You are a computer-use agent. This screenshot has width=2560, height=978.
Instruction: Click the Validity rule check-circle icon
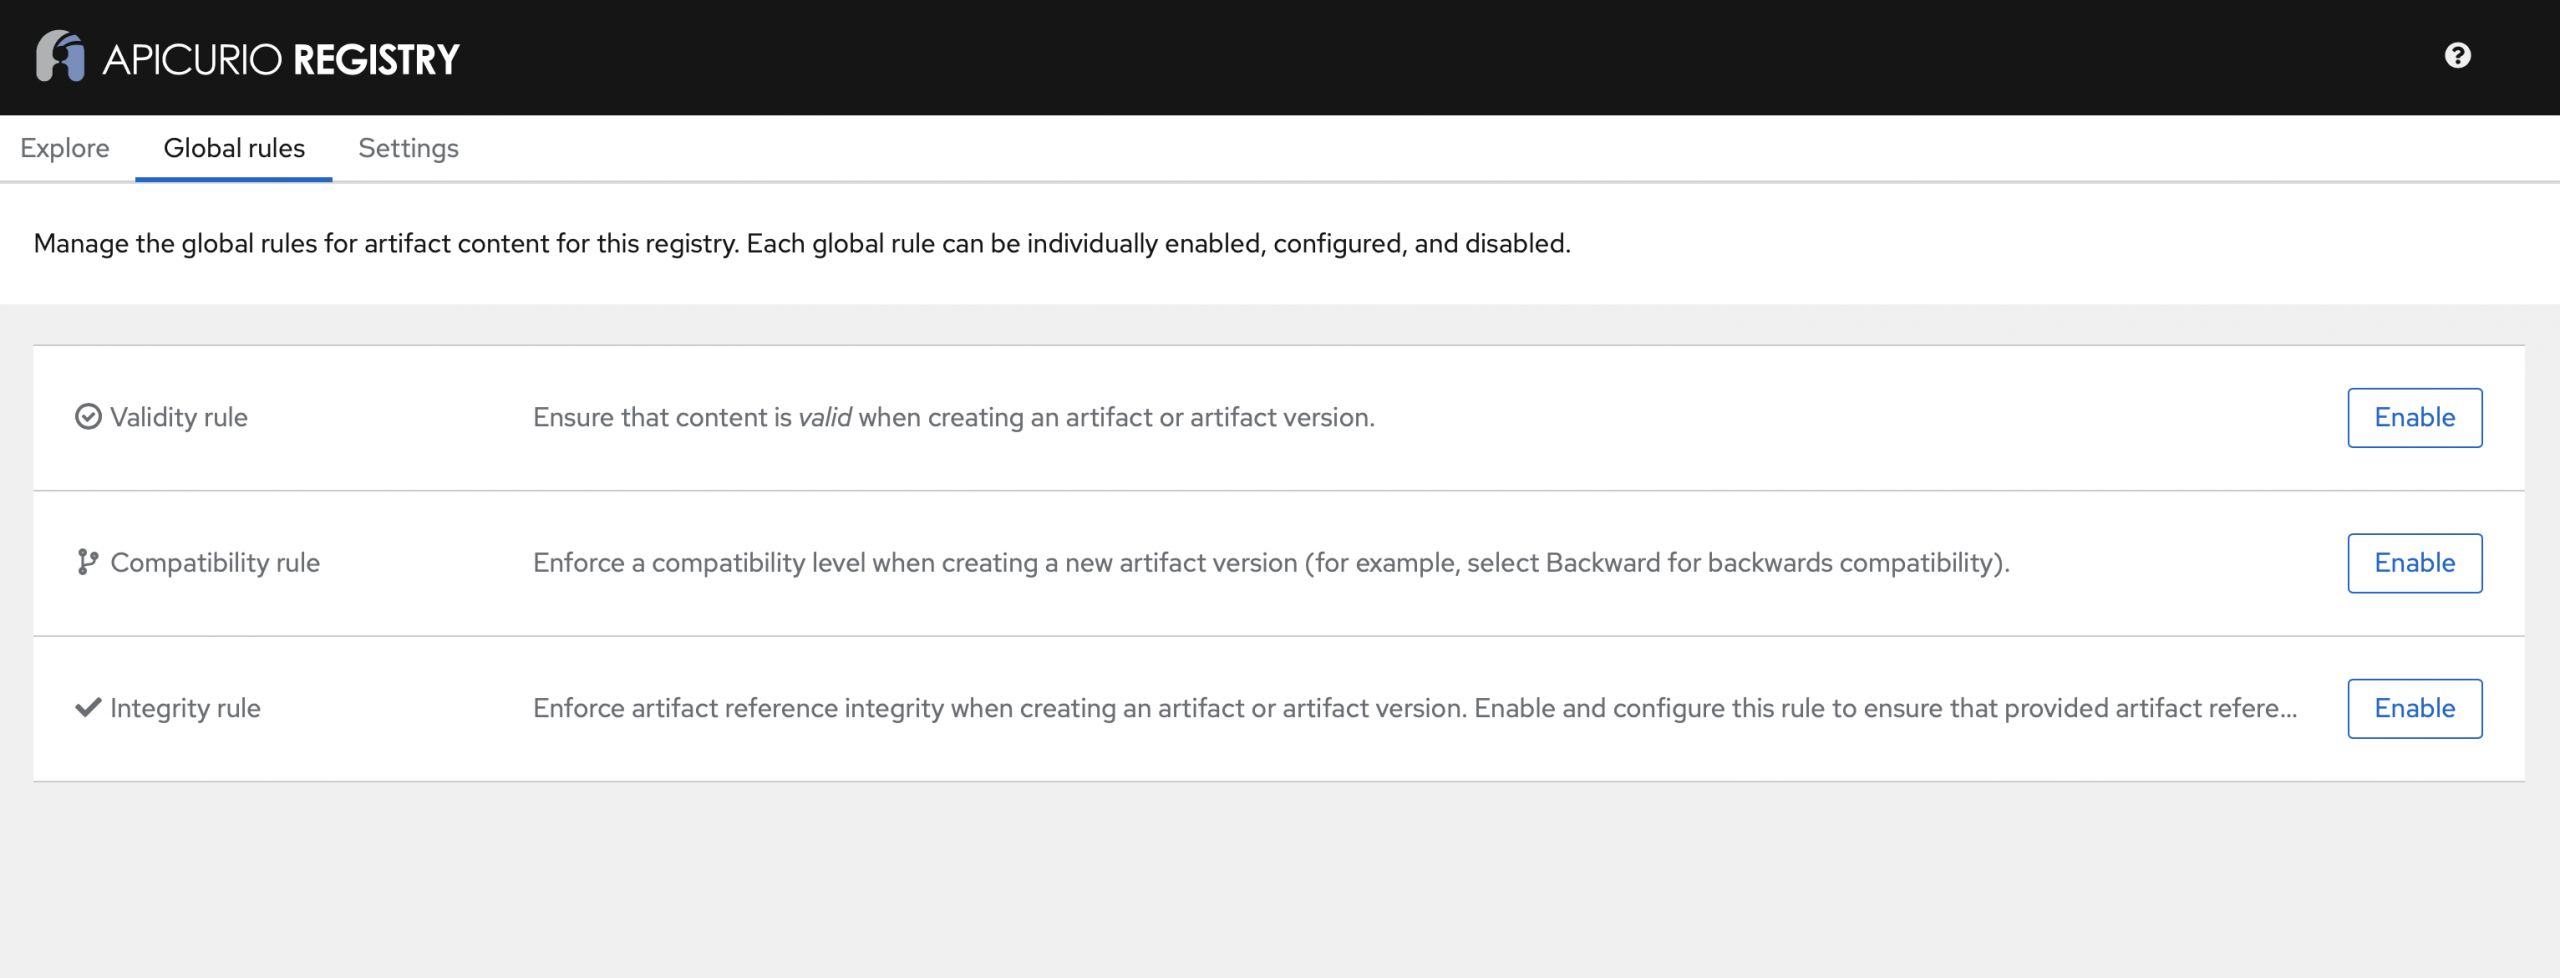click(x=88, y=417)
